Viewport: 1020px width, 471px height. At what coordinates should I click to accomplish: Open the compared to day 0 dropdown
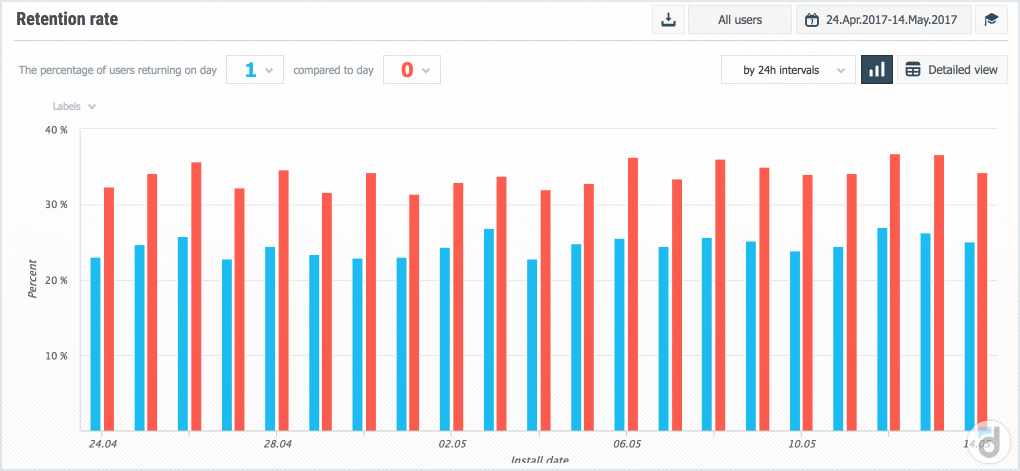[x=412, y=70]
